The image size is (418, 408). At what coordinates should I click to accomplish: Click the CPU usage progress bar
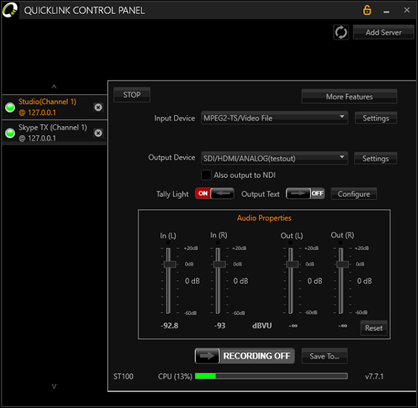click(271, 376)
